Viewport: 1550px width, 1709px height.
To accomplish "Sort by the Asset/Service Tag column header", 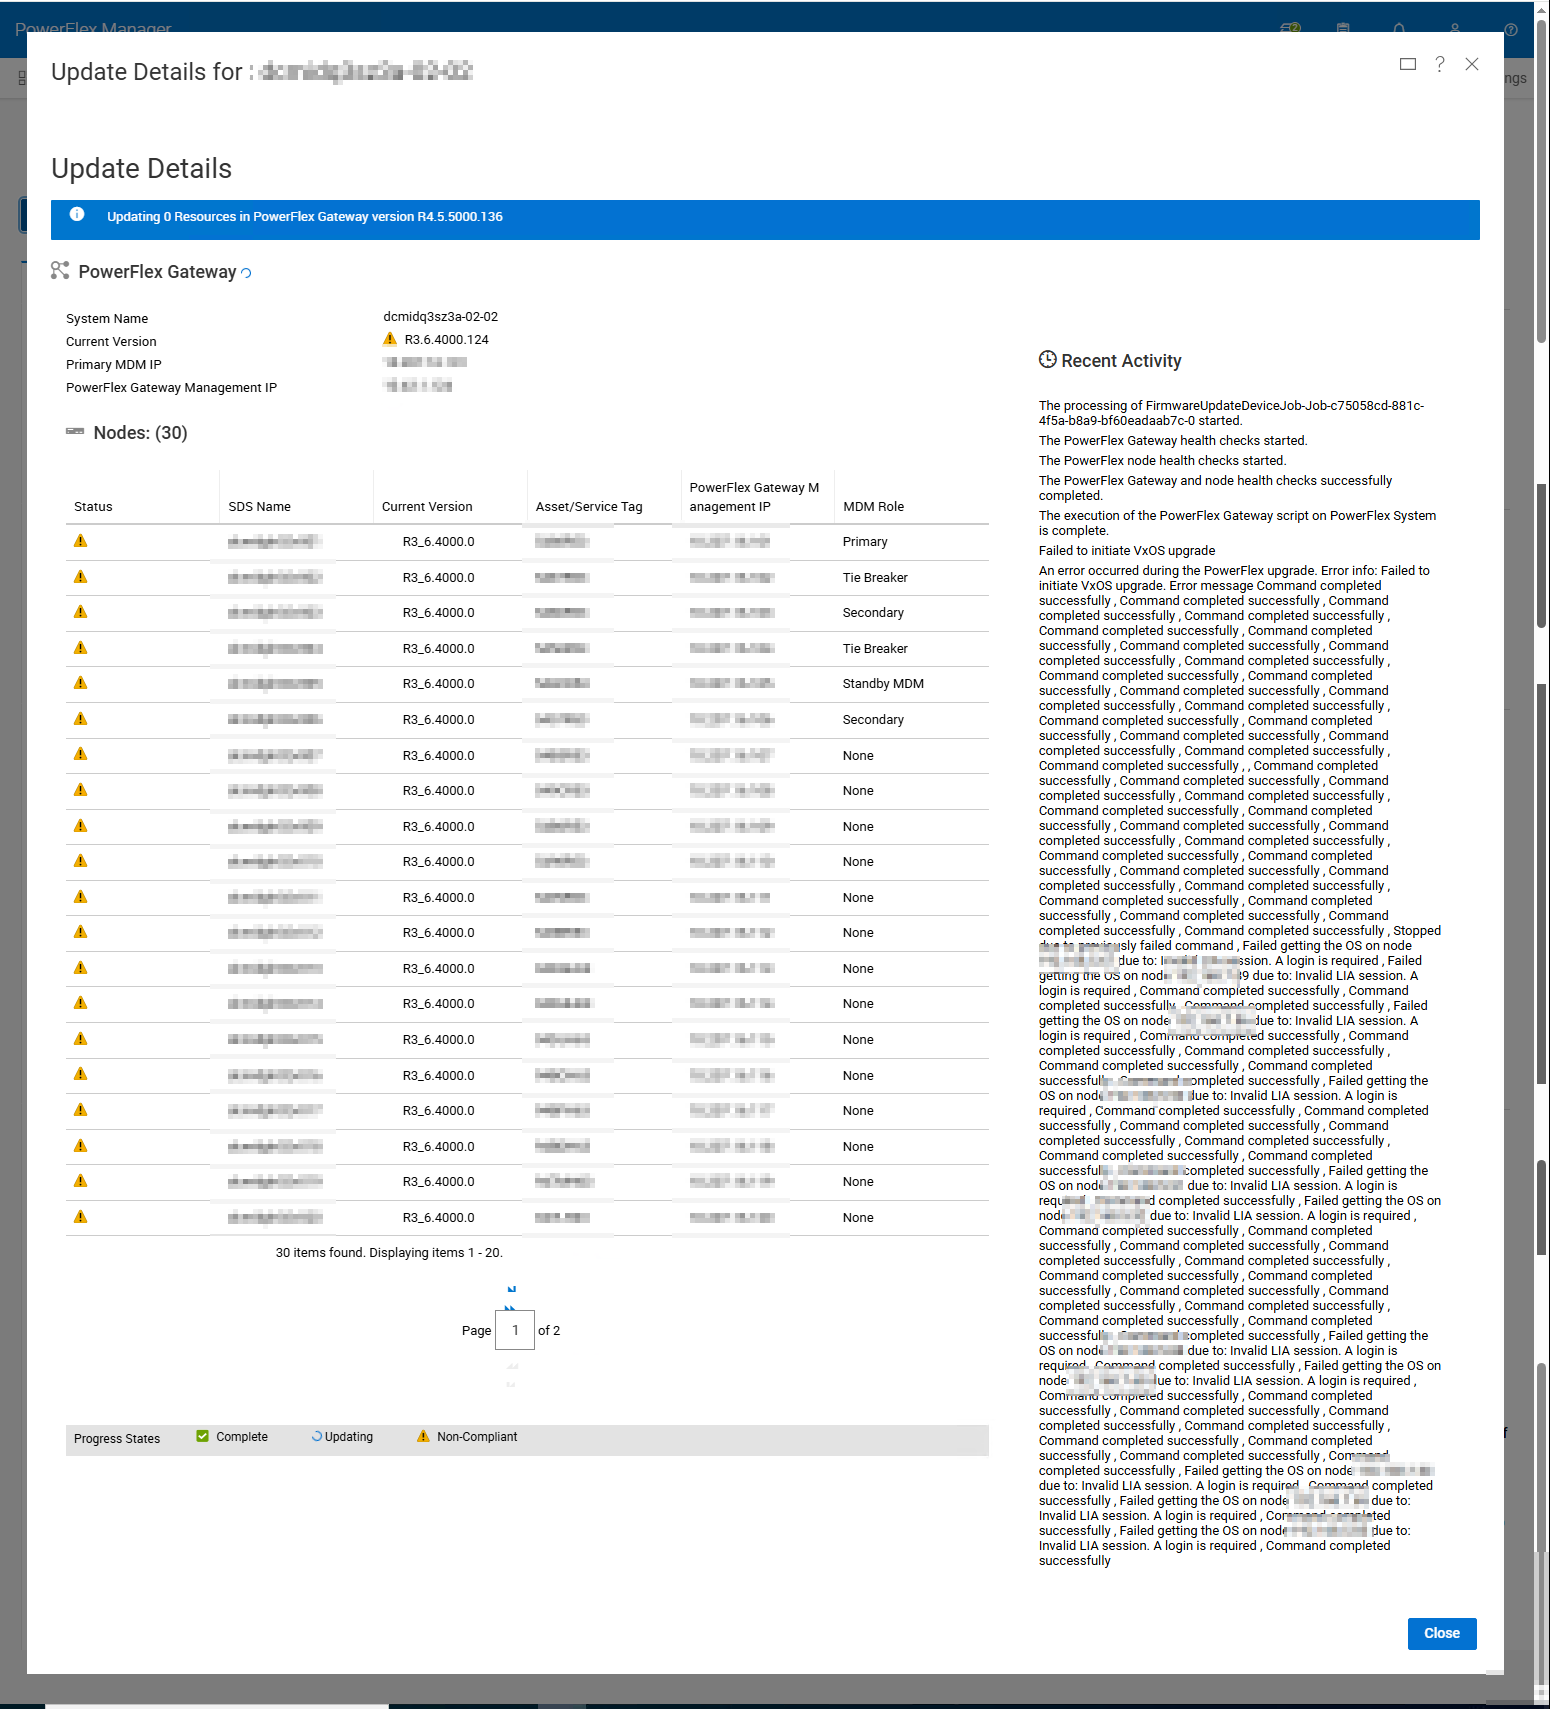I will click(589, 507).
